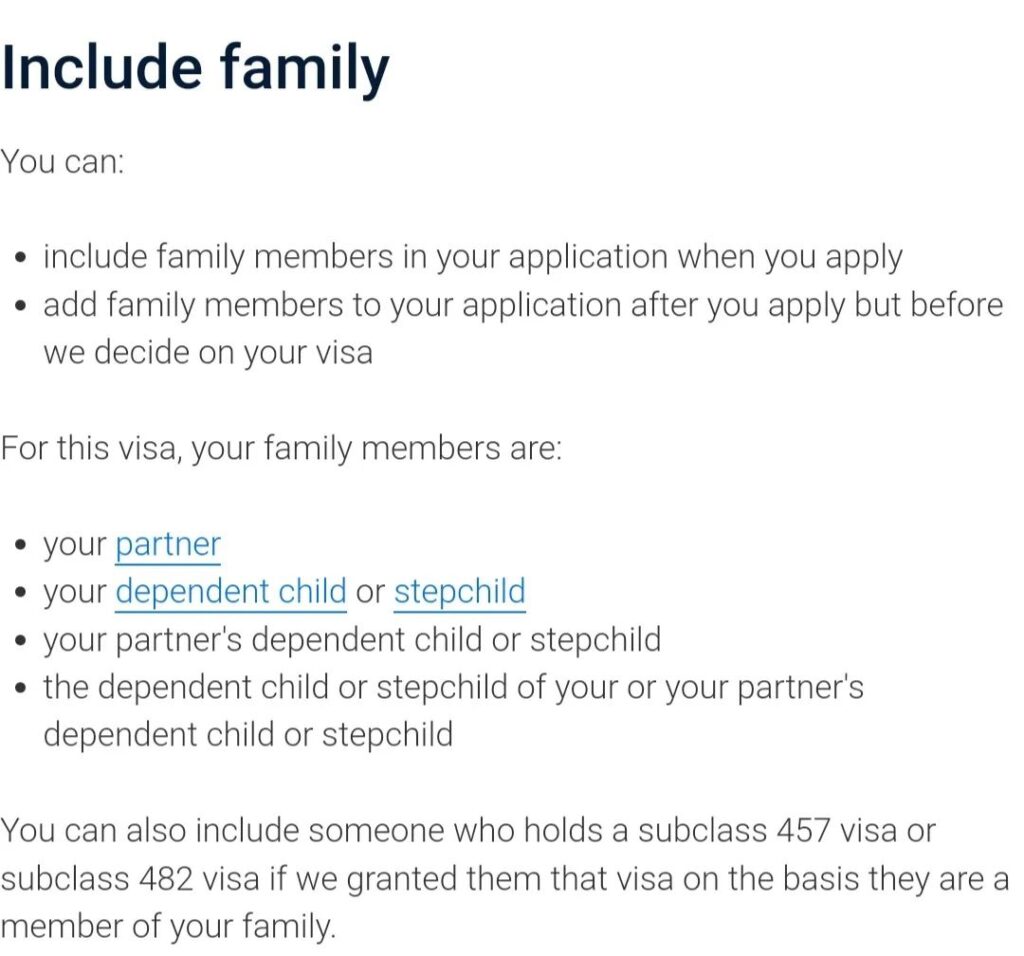Click bullet dot before "add family members"
Viewport: 1024px width, 956px height.
coord(22,306)
